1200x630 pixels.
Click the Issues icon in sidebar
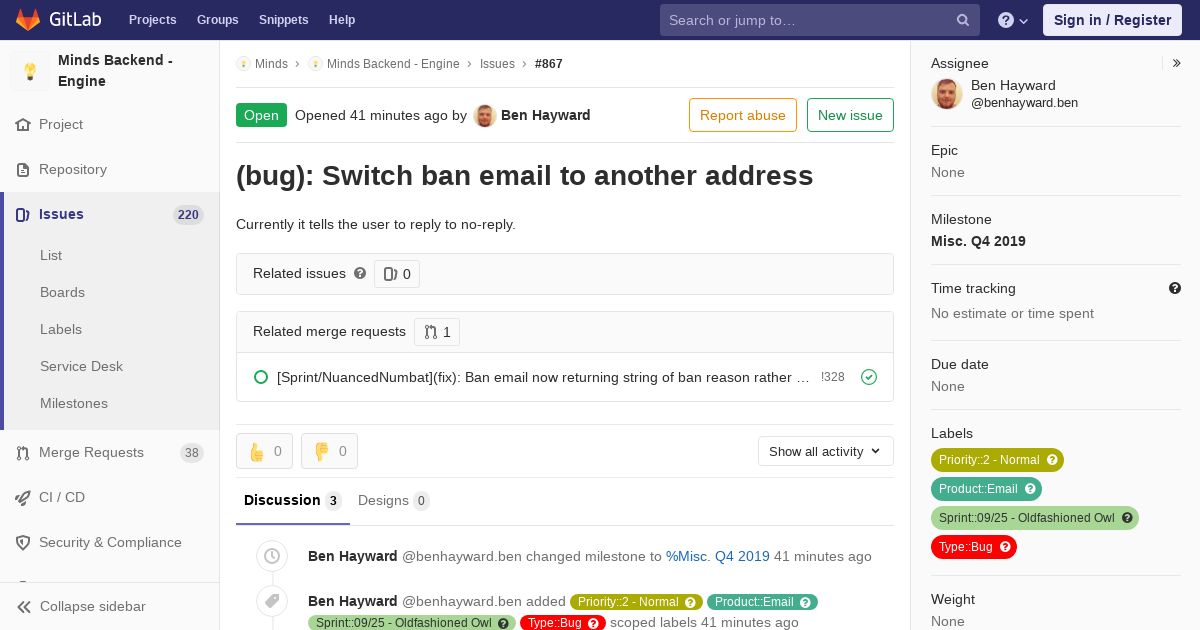(23, 215)
